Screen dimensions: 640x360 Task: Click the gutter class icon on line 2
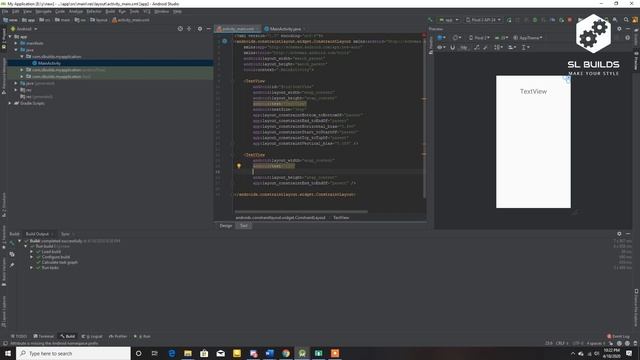click(224, 41)
